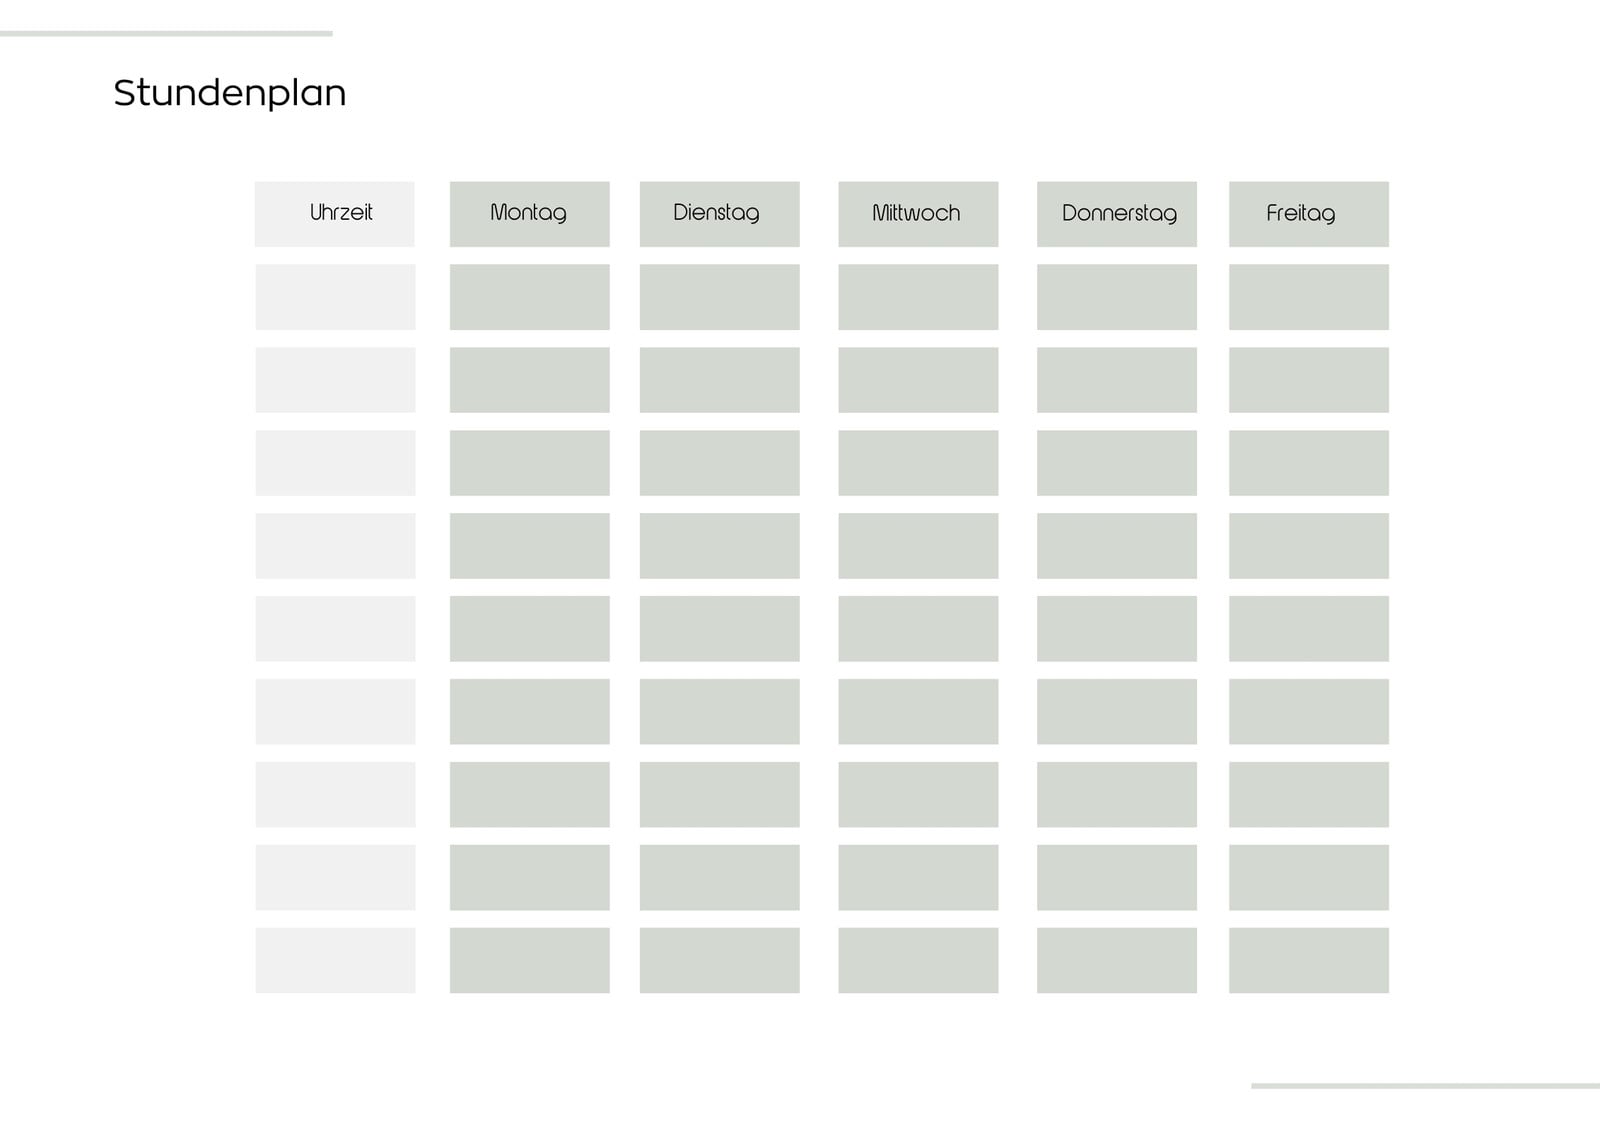Click first empty cell under Freitag
The width and height of the screenshot is (1600, 1131).
1309,297
